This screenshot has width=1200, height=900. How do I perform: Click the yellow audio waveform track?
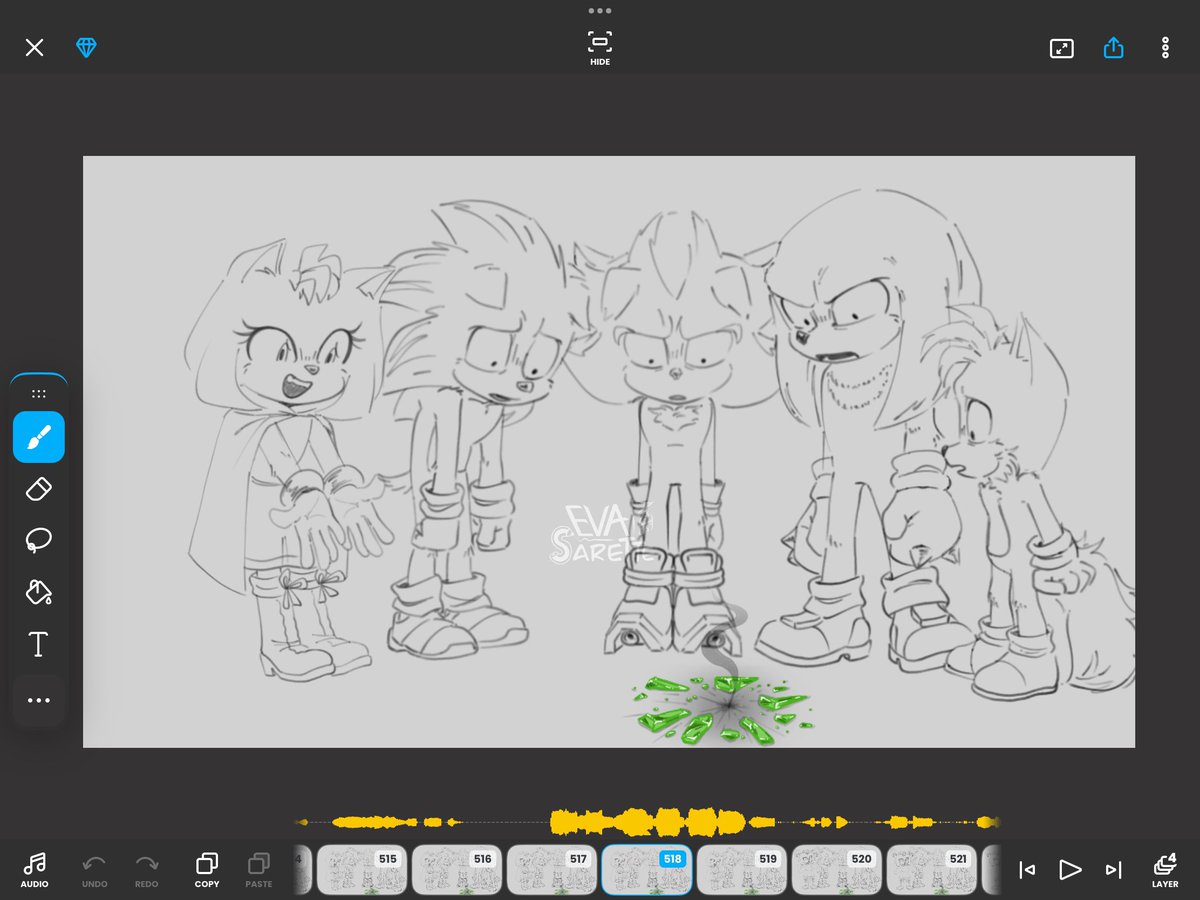coord(648,822)
